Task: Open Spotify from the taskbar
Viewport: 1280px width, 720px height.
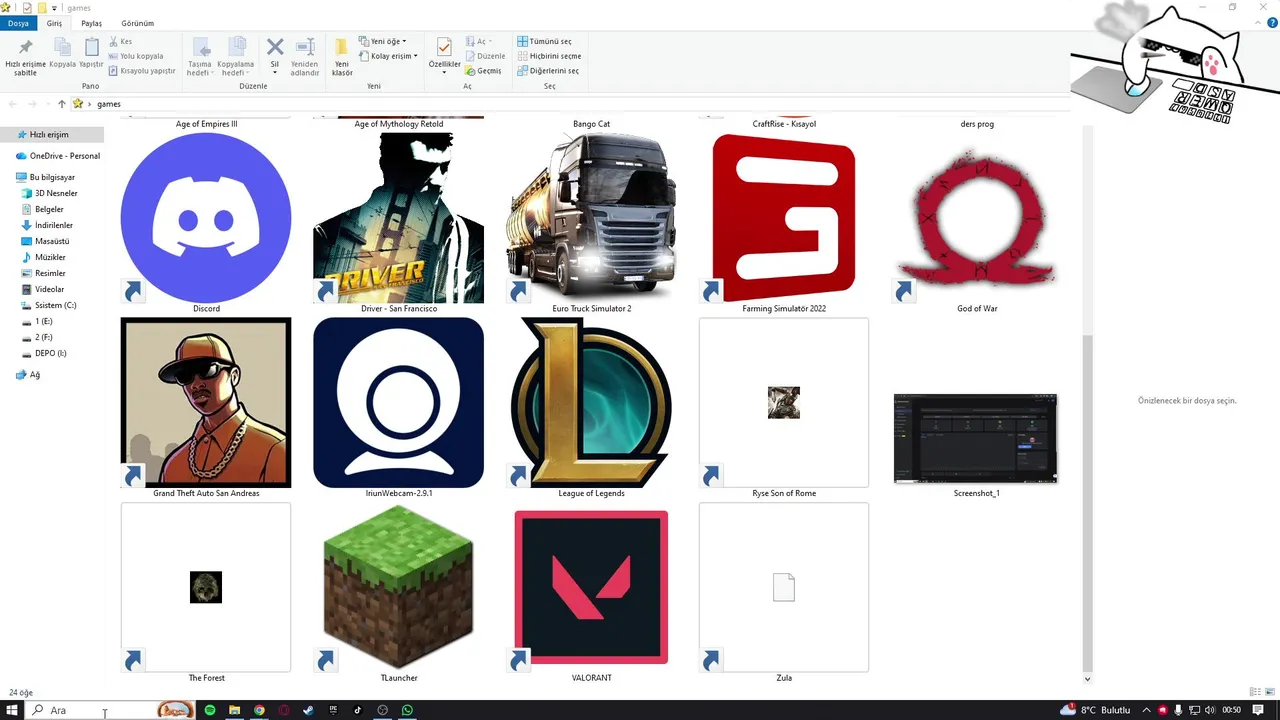Action: [x=210, y=710]
